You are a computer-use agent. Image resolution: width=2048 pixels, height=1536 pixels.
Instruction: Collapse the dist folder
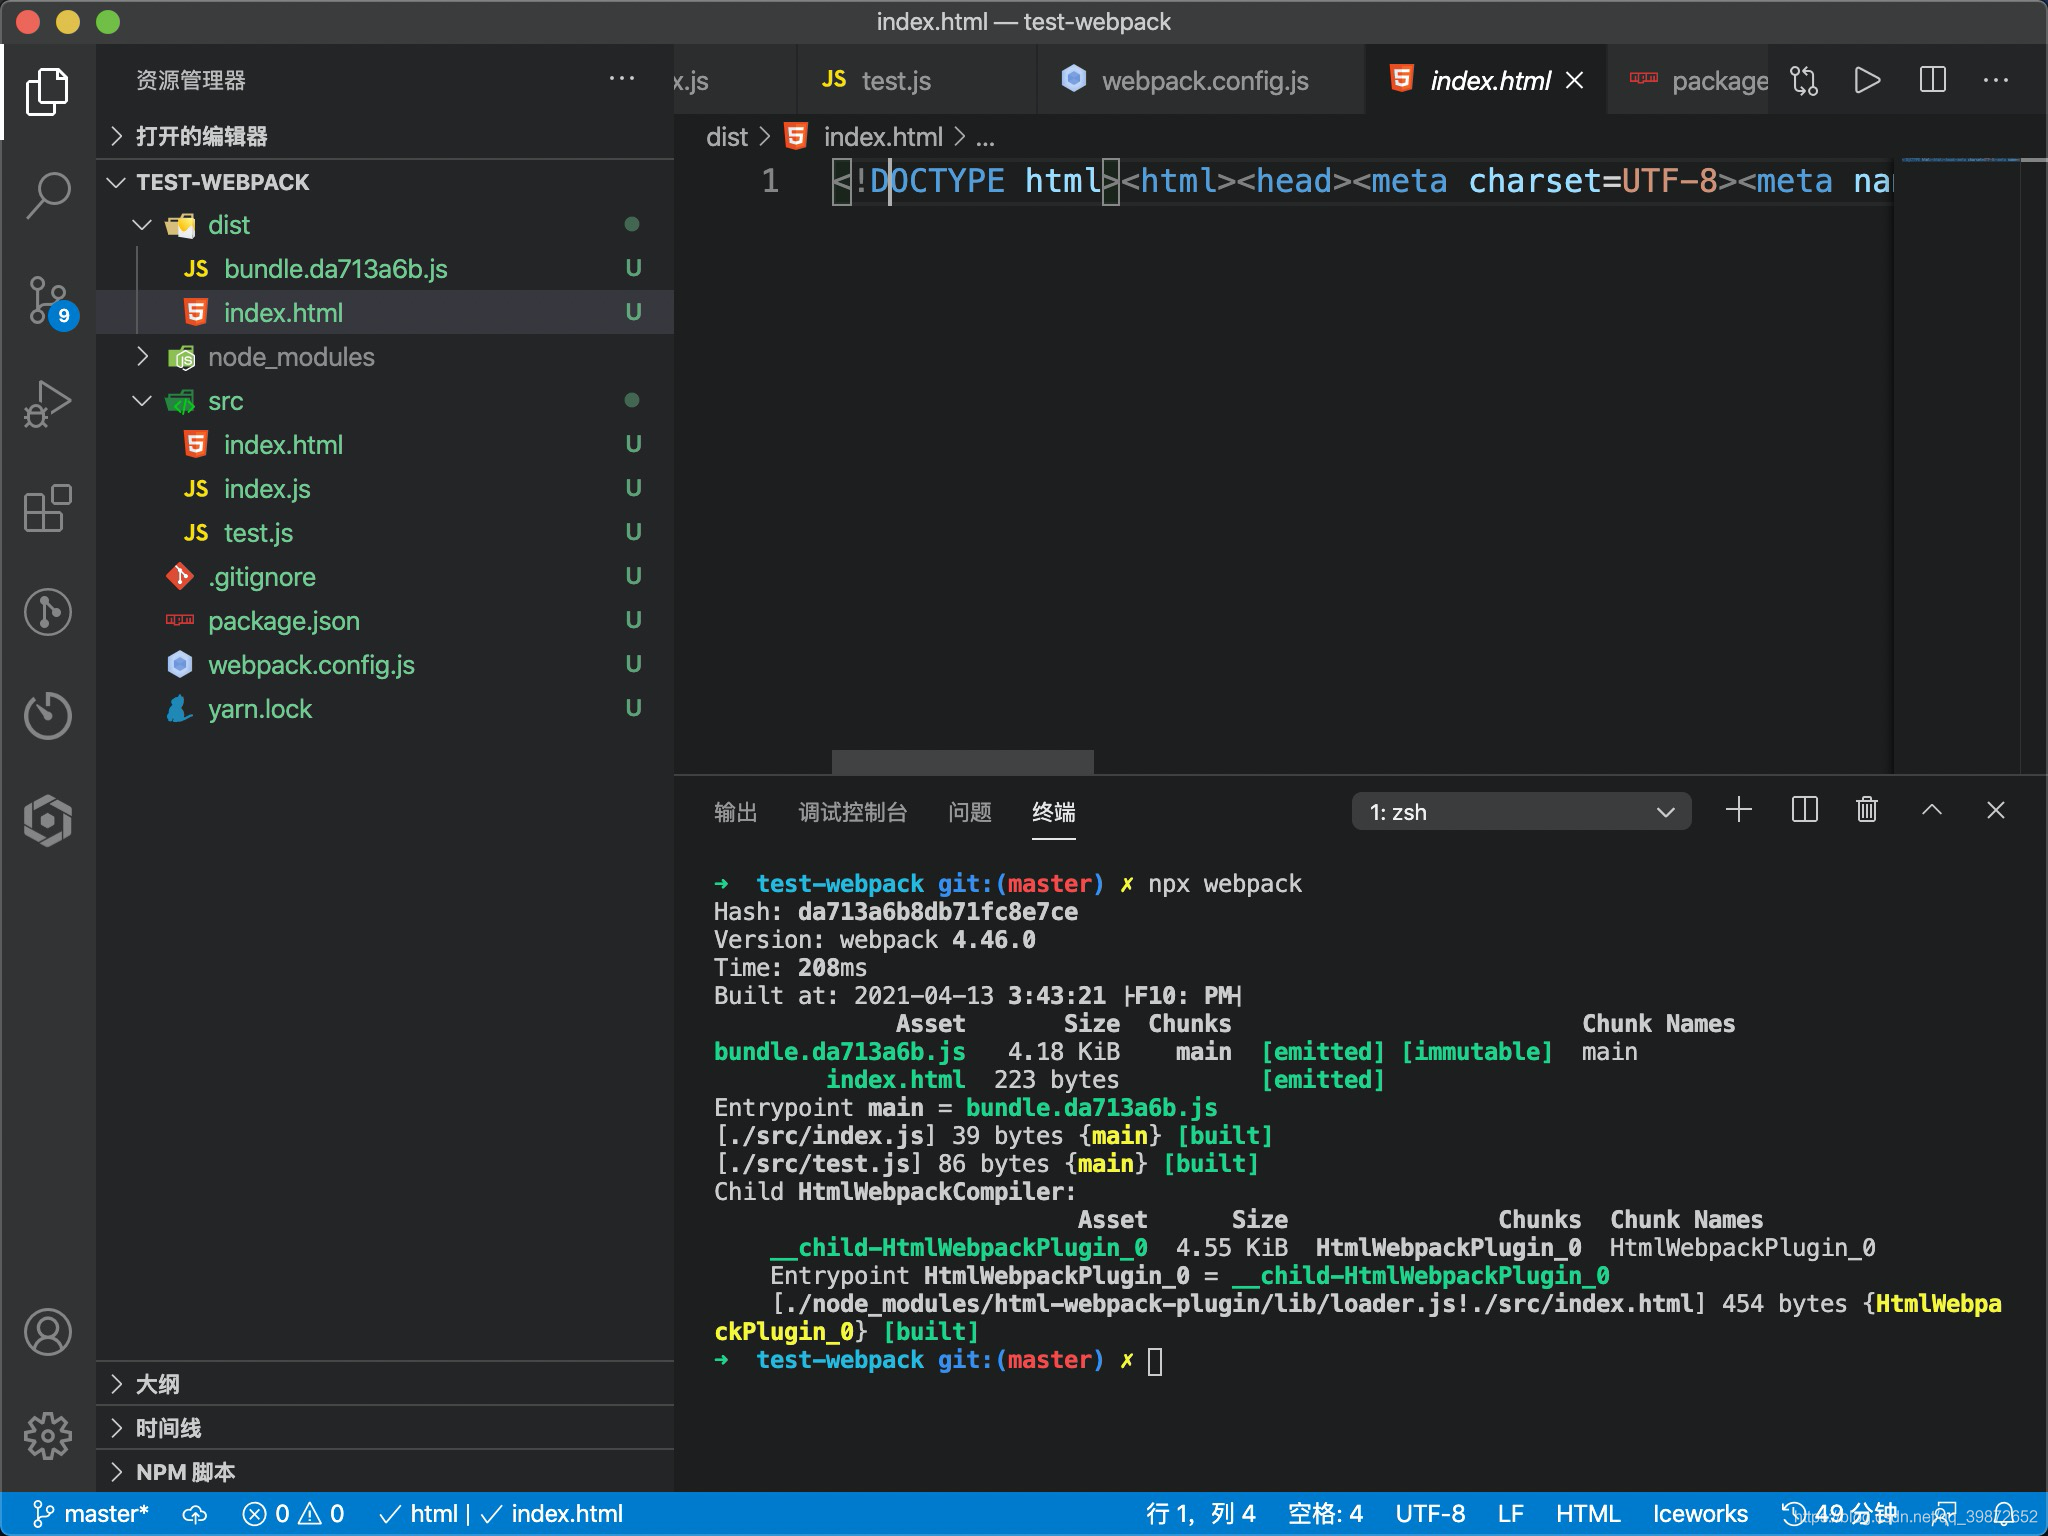tap(385, 225)
